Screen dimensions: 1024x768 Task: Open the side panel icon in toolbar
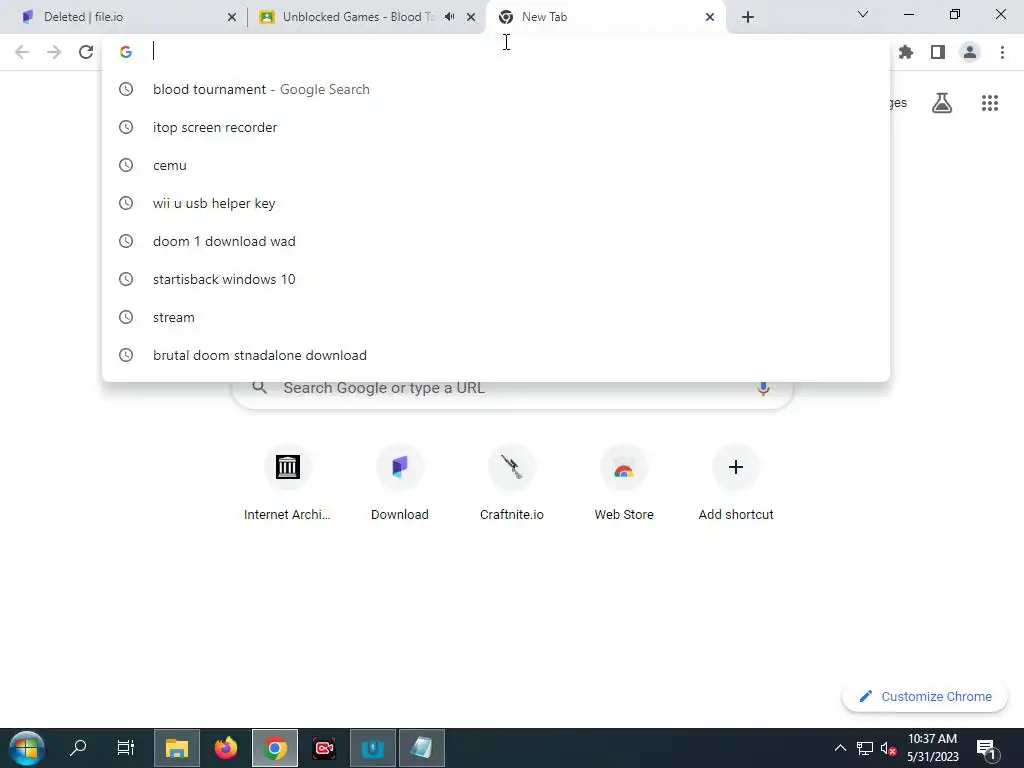(938, 52)
